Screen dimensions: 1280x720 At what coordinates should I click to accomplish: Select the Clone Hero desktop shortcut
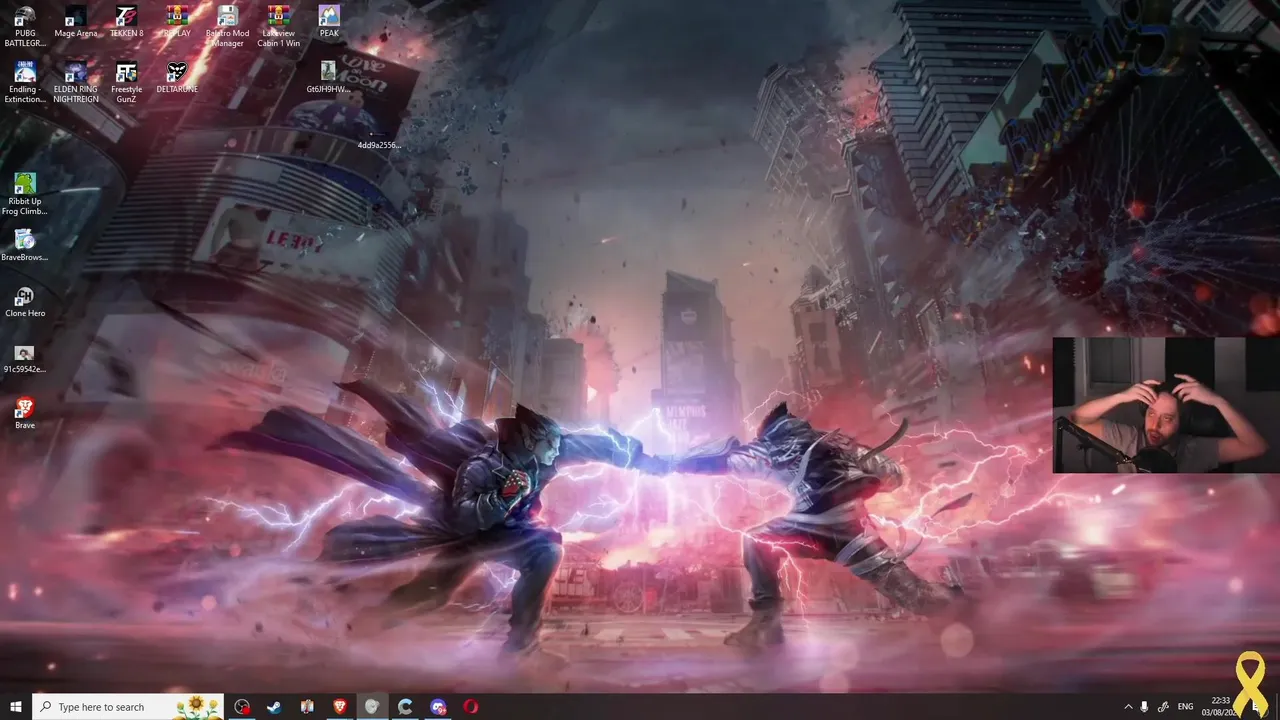[x=25, y=302]
